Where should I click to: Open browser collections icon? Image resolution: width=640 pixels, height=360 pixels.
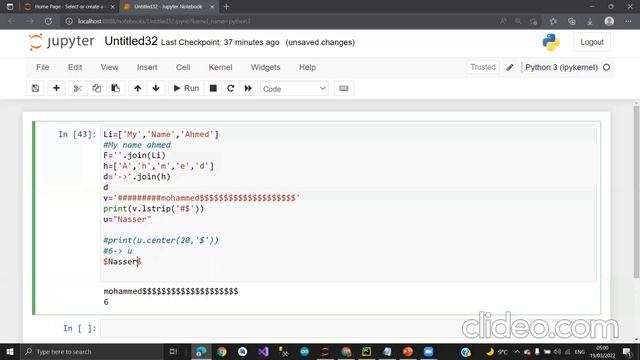(x=571, y=21)
